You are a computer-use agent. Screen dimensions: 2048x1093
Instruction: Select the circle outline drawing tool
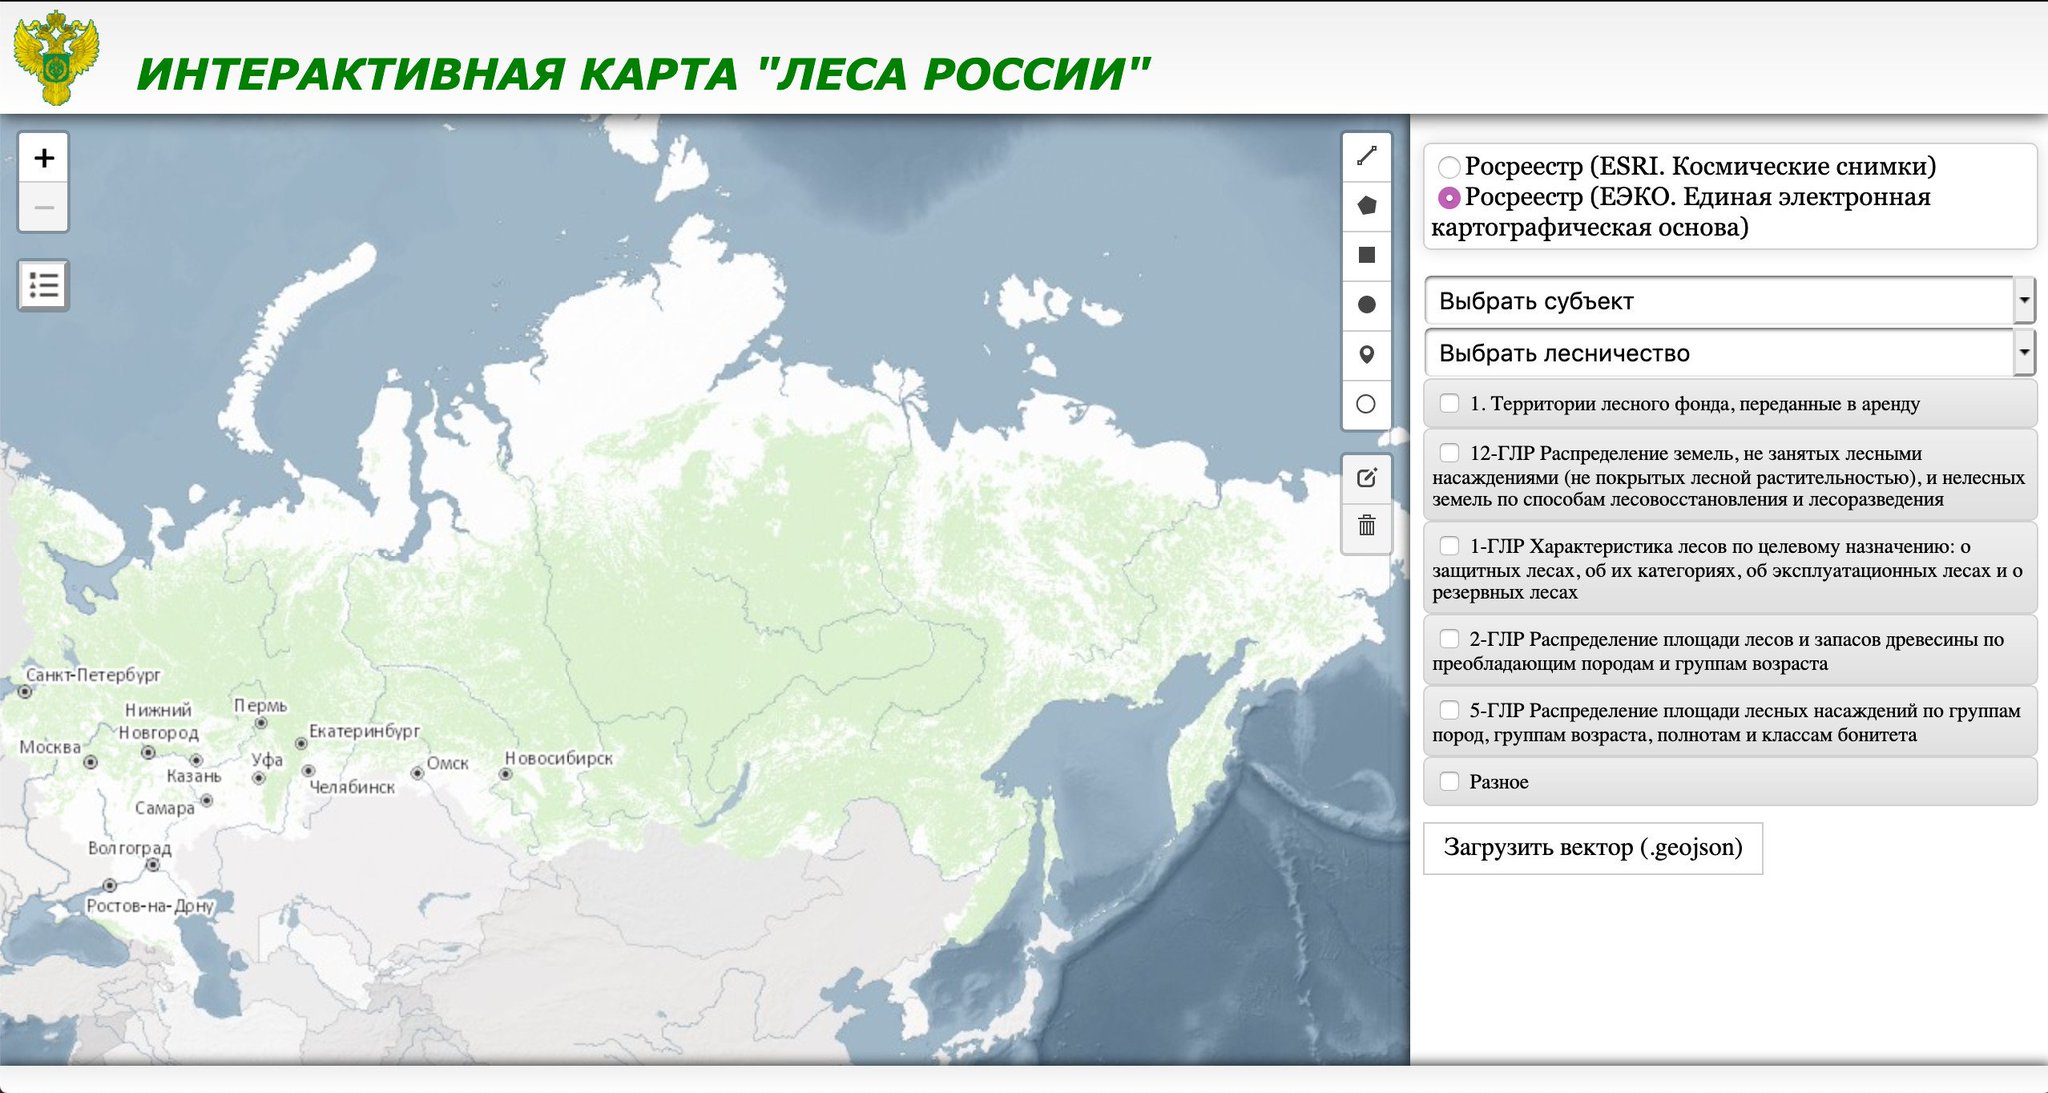click(x=1367, y=403)
